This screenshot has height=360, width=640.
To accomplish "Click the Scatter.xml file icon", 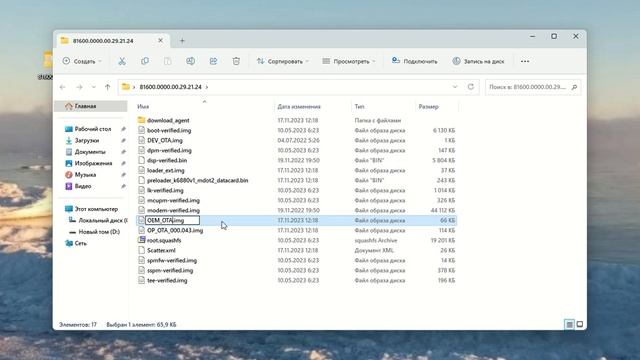I will (141, 250).
